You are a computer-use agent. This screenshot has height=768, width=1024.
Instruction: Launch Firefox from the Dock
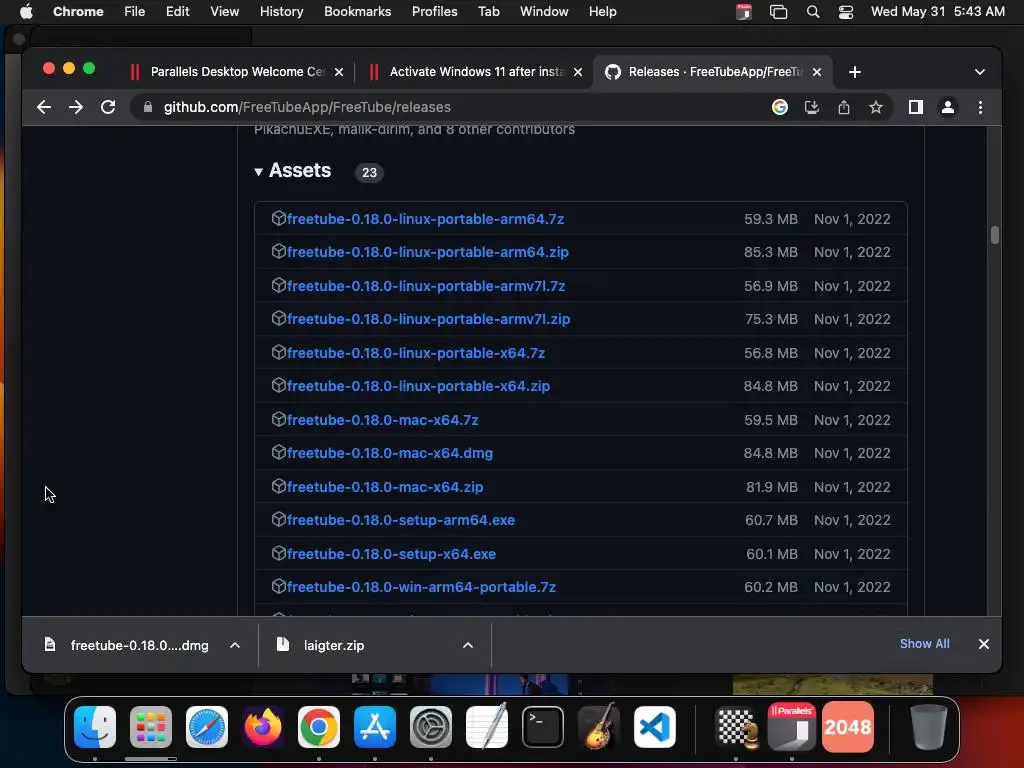click(263, 727)
